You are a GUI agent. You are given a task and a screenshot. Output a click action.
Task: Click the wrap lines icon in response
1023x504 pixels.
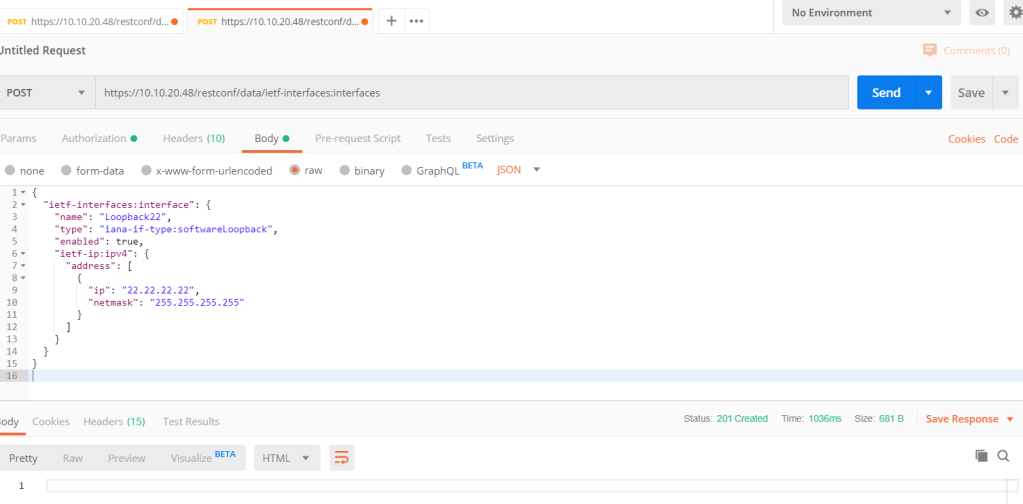point(342,458)
